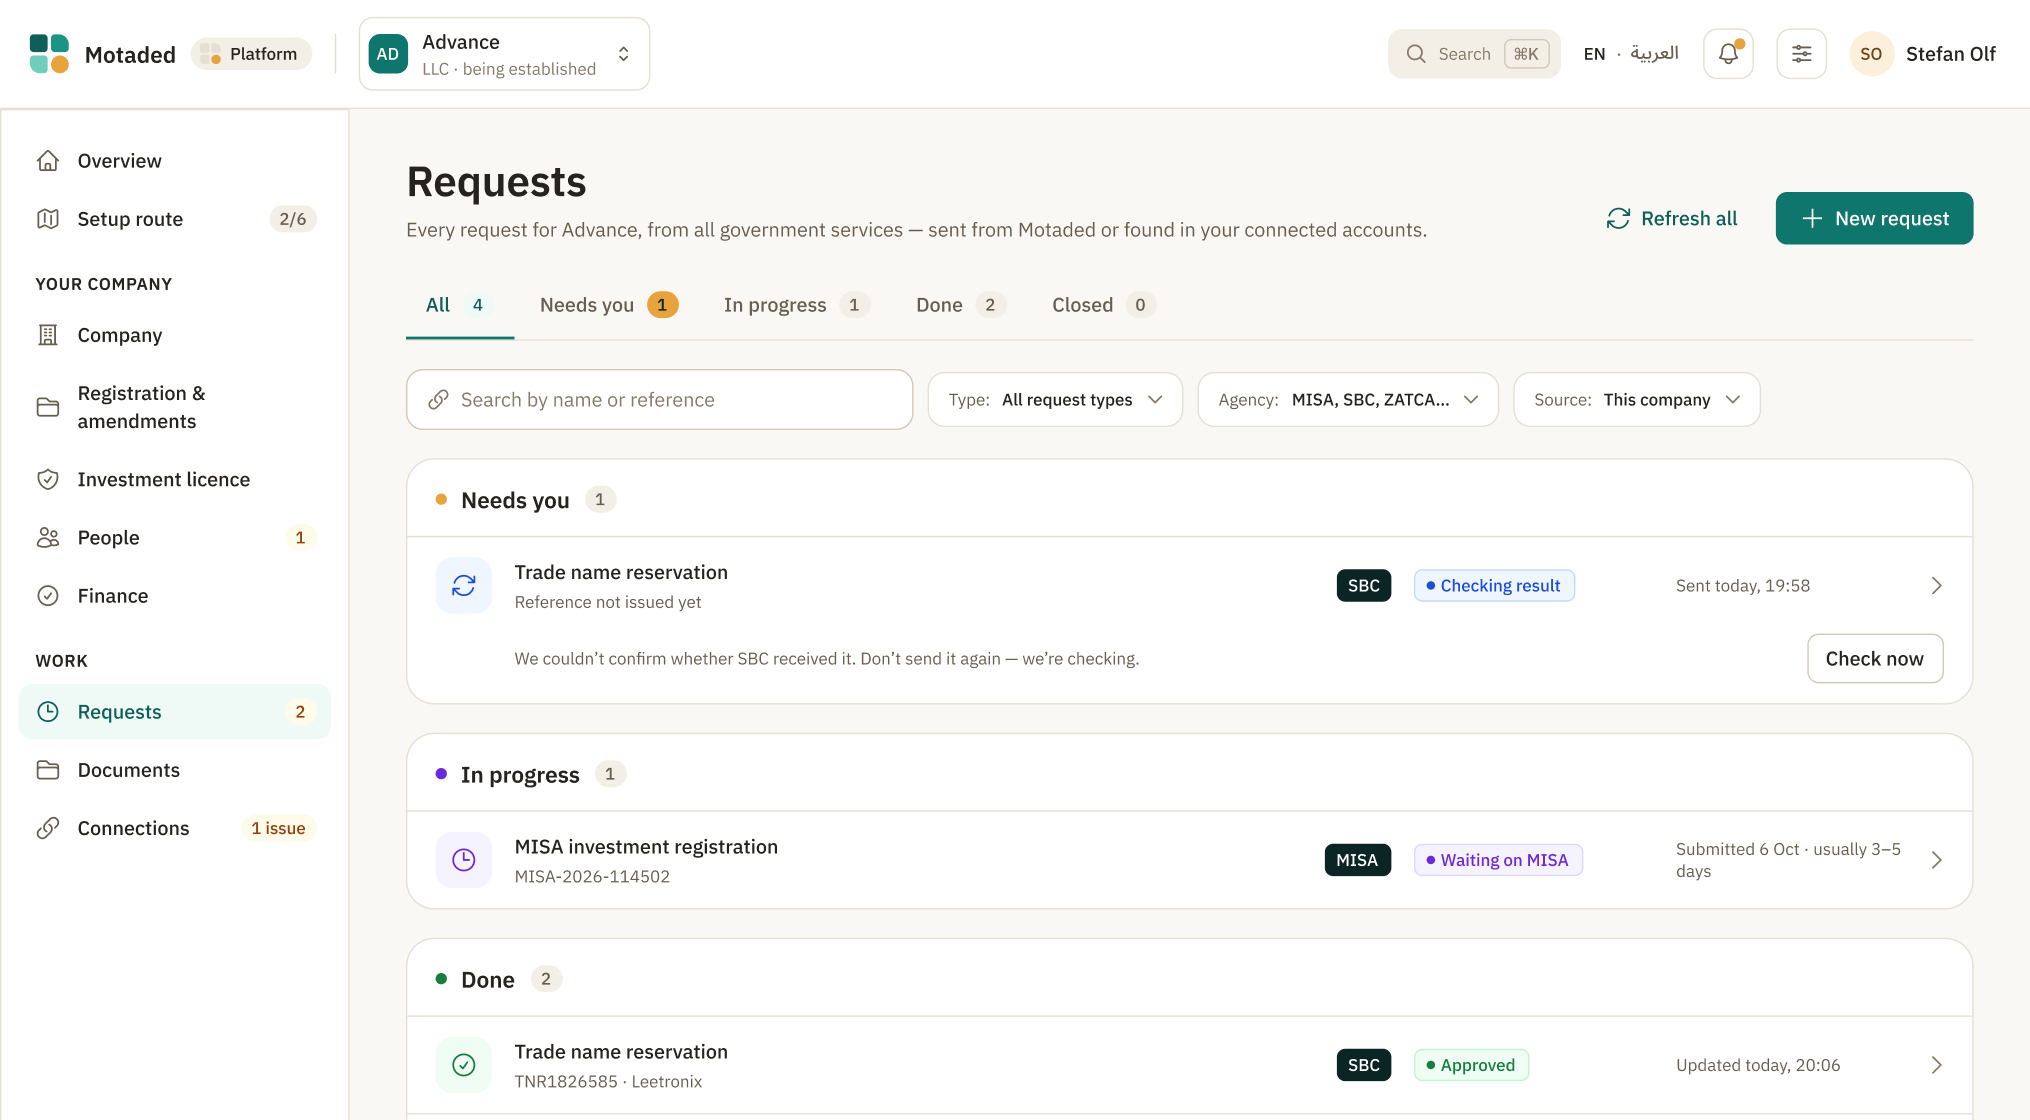Image resolution: width=2030 pixels, height=1120 pixels.
Task: Expand the Advance company switcher
Action: pyautogui.click(x=504, y=54)
